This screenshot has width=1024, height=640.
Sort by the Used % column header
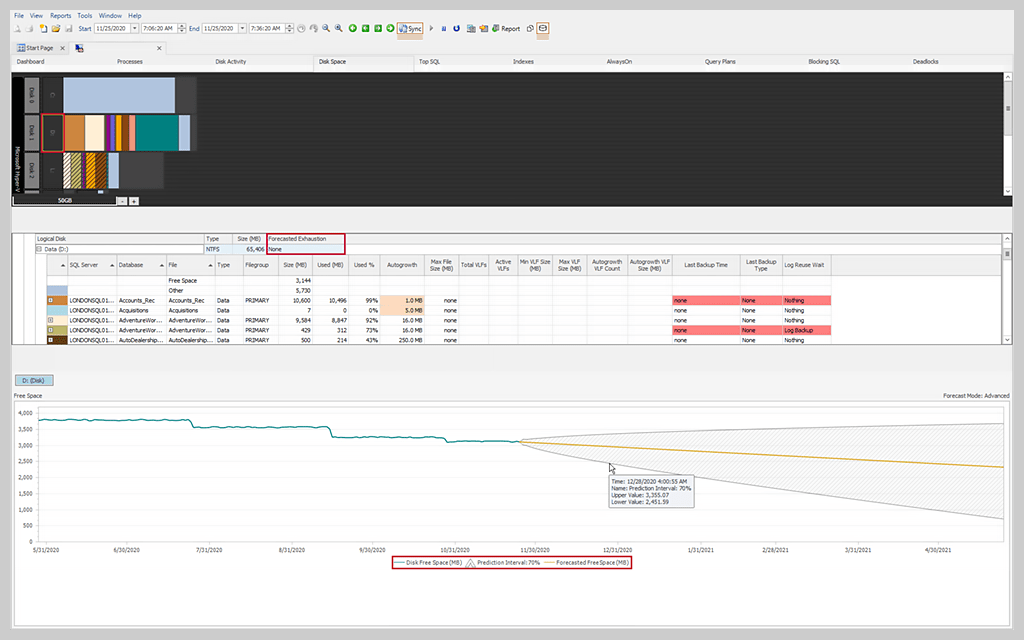click(362, 265)
